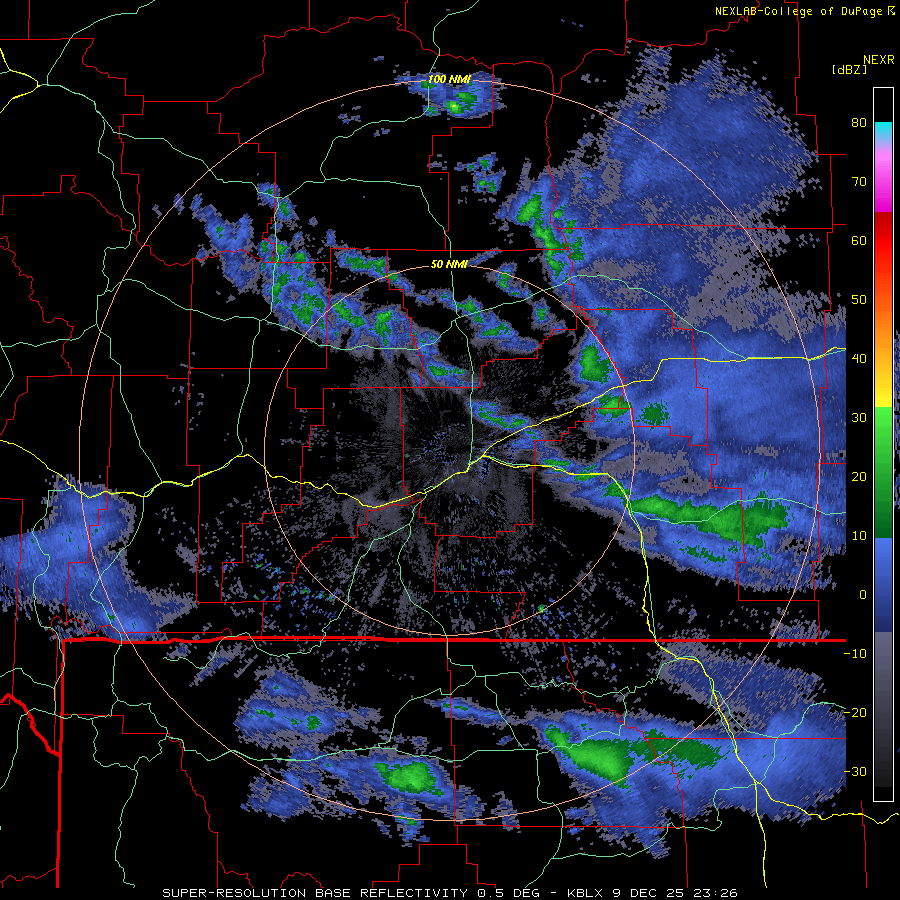Click the -10 value on the dBZ scale
Screen dimensions: 900x900
tap(855, 654)
